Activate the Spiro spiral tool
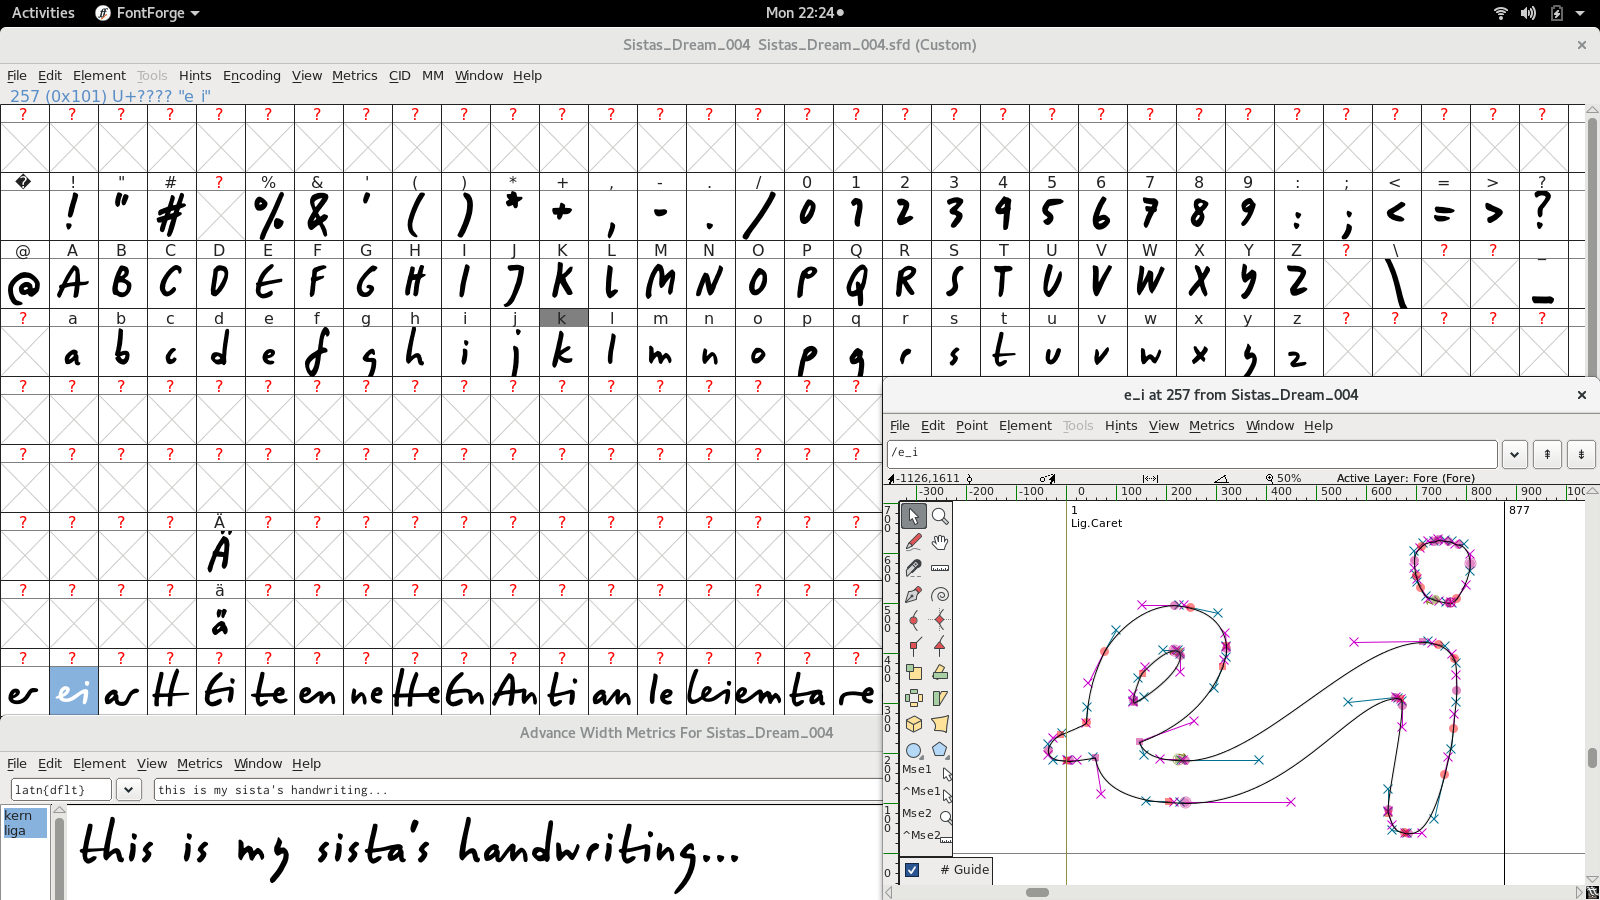Screen dimensions: 1600x900 coord(940,594)
